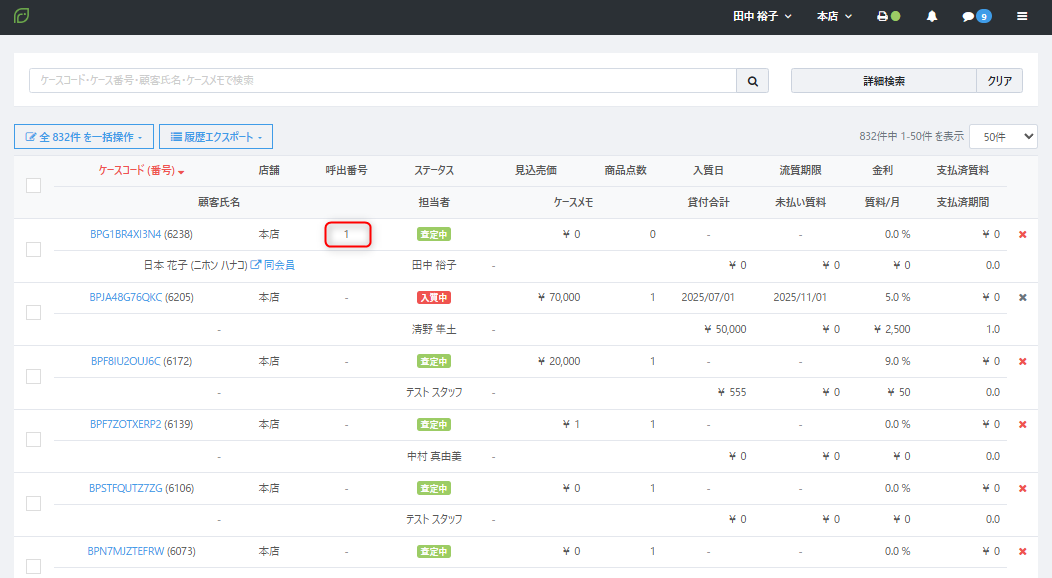Expand the 田中 裕子 user dropdown
The image size is (1052, 578).
tap(762, 17)
